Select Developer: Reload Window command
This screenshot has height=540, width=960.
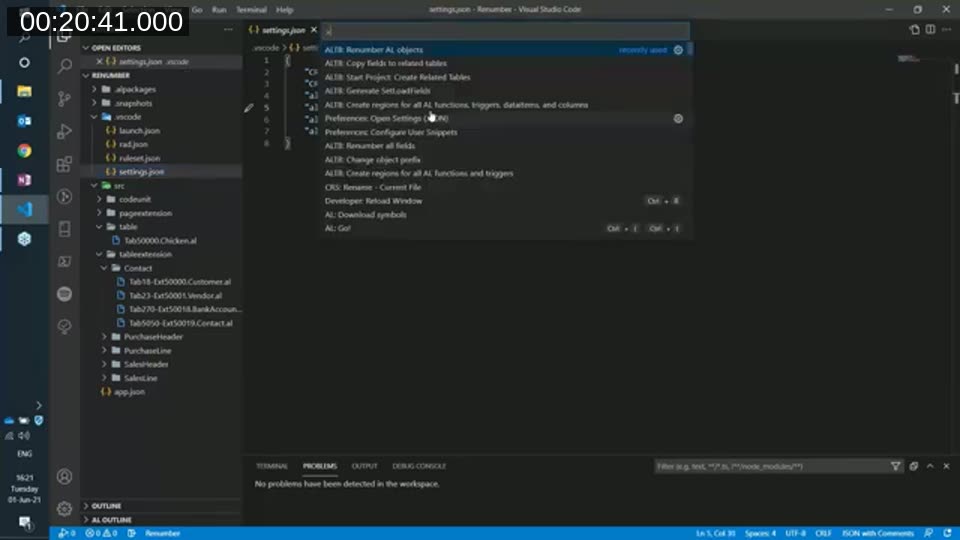tap(503, 201)
